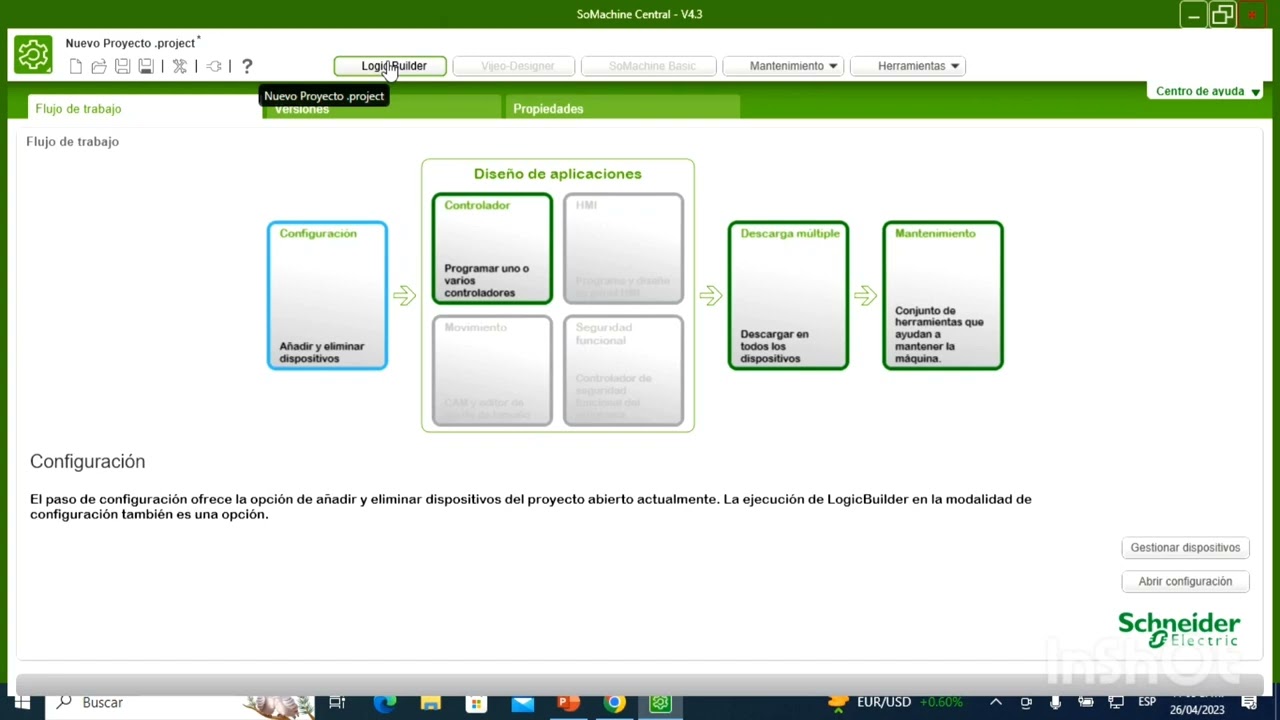Open the Mail app from the taskbar
1280x720 pixels.
pos(523,703)
